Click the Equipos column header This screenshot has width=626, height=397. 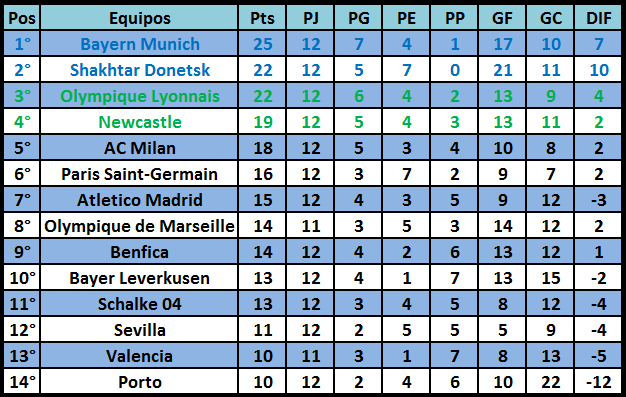[x=139, y=18]
